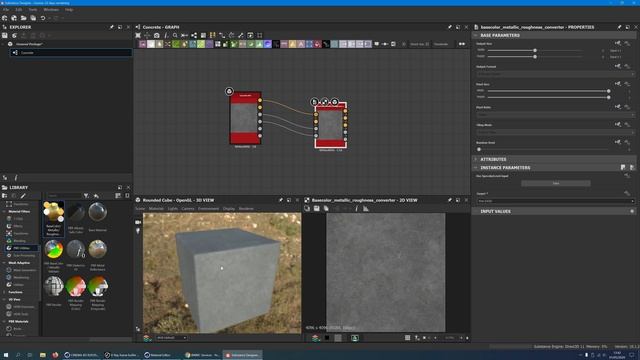Click the info icon in 2D view toolbar
This screenshot has height=360, width=640.
point(356,209)
